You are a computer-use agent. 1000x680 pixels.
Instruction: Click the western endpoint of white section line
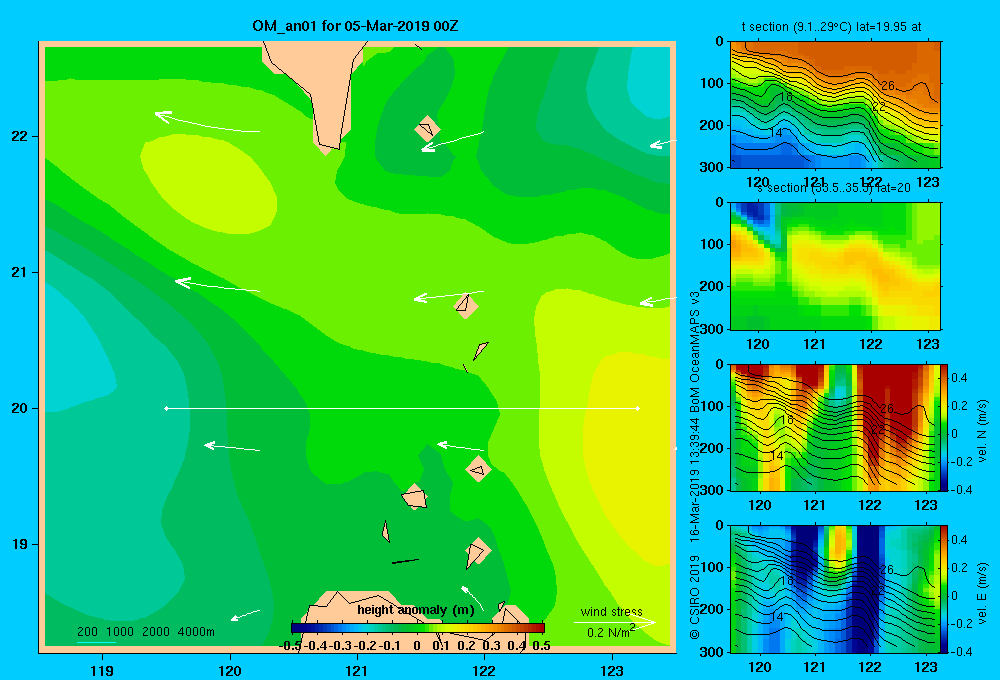pos(166,408)
